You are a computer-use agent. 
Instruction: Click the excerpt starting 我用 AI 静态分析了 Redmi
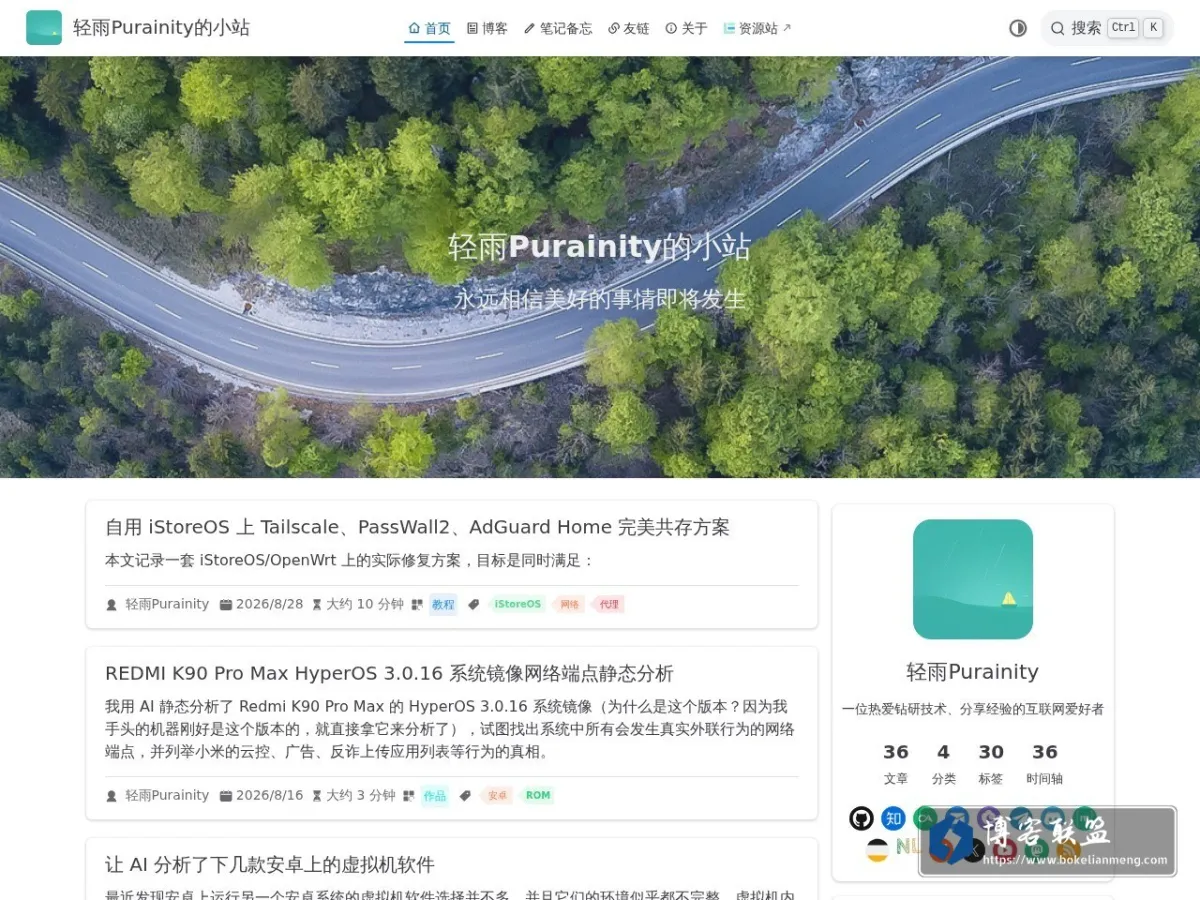click(450, 729)
